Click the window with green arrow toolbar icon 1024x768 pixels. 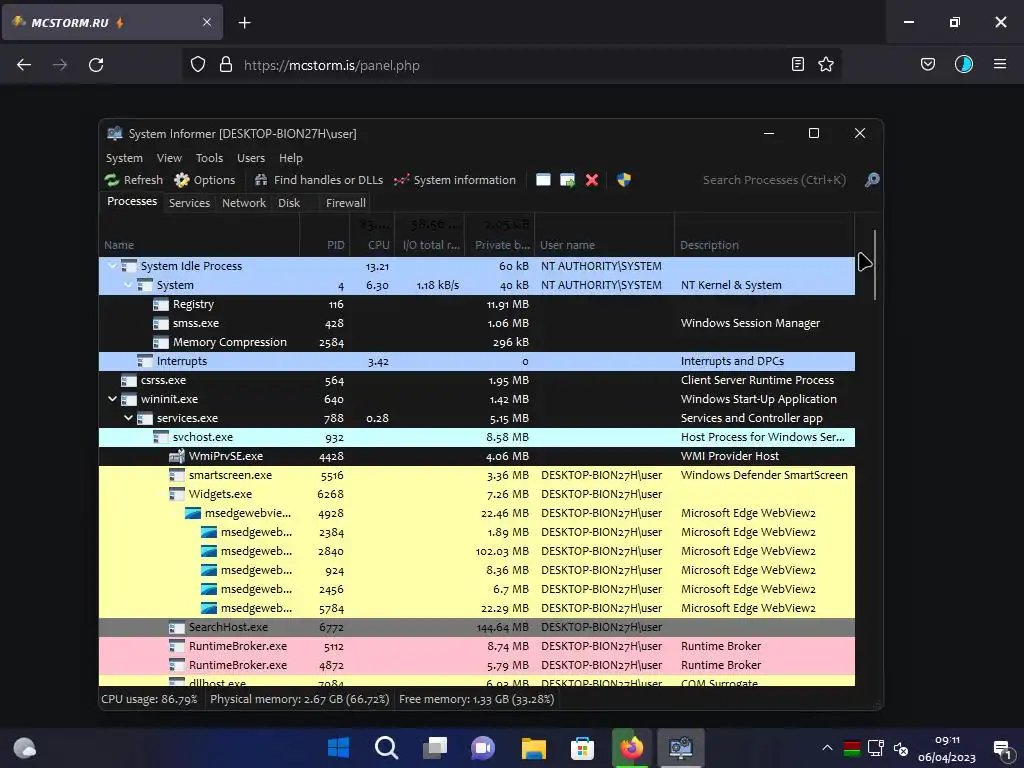(x=568, y=180)
